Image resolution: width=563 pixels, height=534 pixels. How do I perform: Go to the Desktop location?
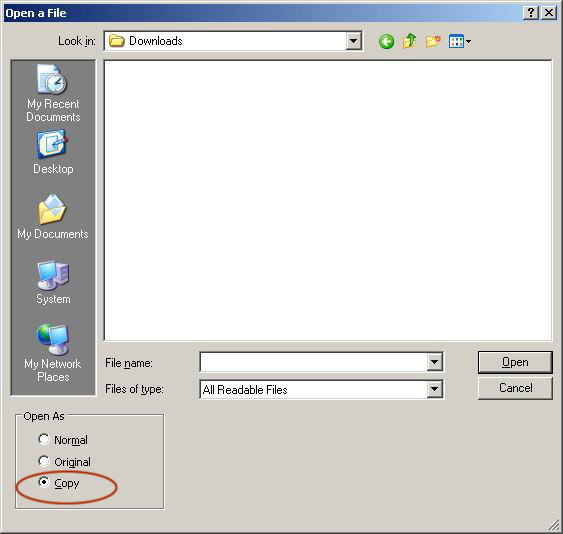point(53,153)
